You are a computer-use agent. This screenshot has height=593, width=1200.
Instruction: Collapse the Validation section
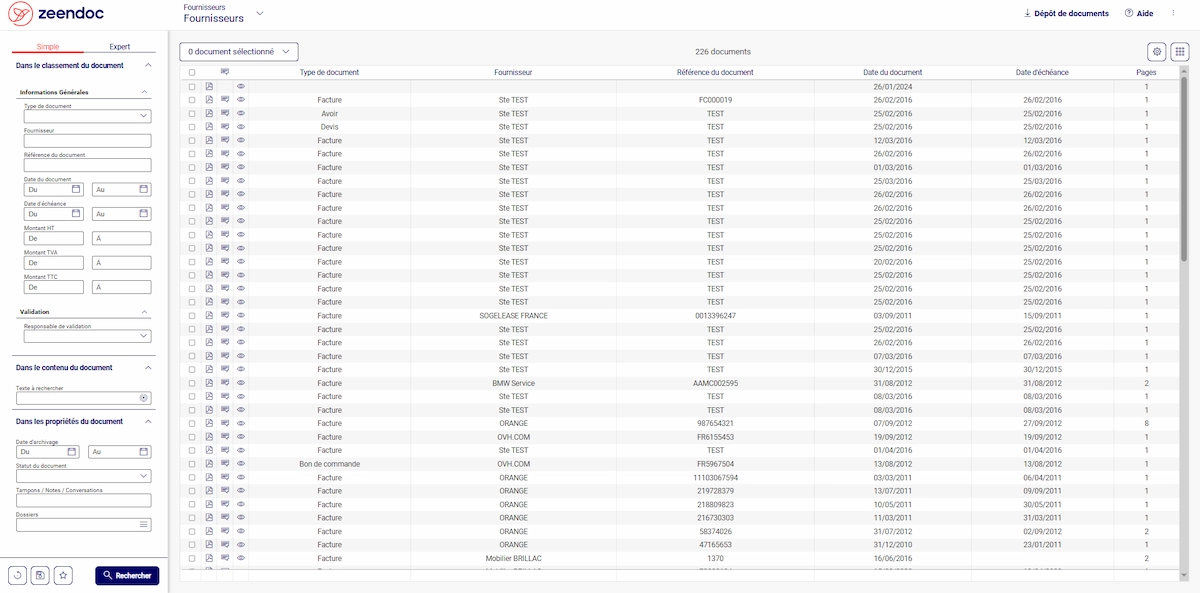pyautogui.click(x=144, y=312)
